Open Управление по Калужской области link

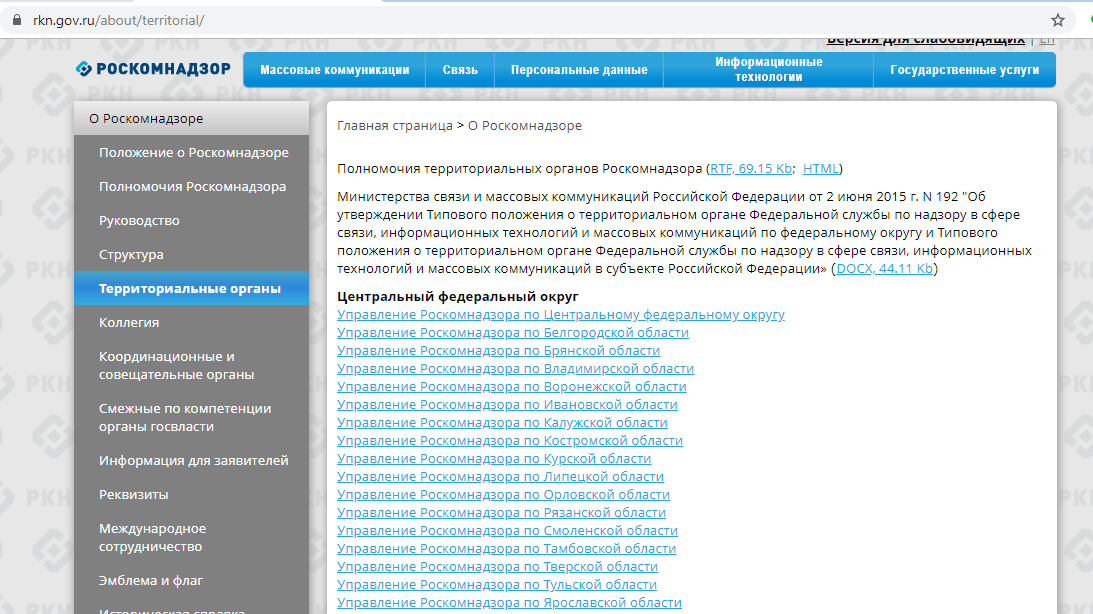click(503, 423)
